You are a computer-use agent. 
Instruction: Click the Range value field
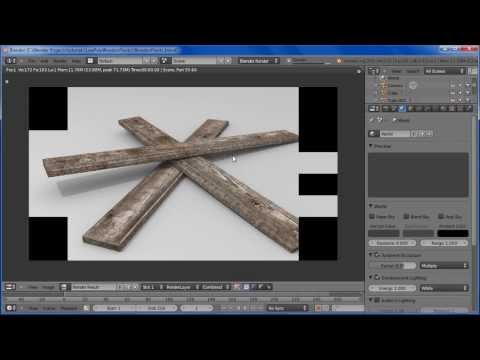[444, 243]
